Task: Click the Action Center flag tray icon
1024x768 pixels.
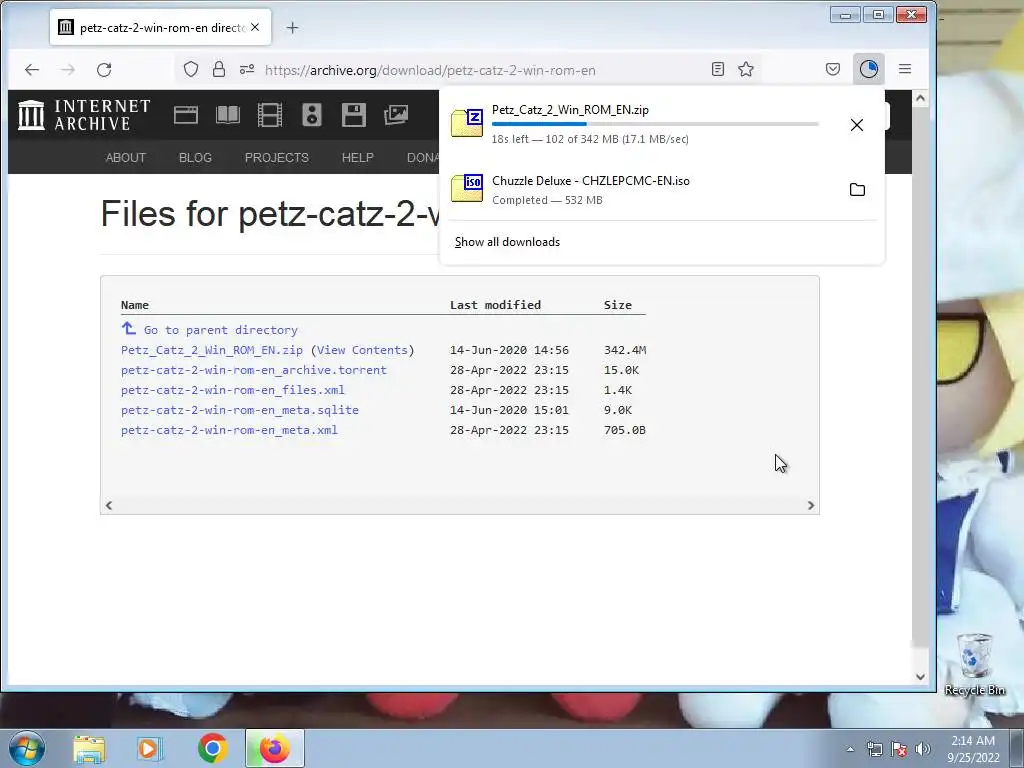Action: pos(899,749)
